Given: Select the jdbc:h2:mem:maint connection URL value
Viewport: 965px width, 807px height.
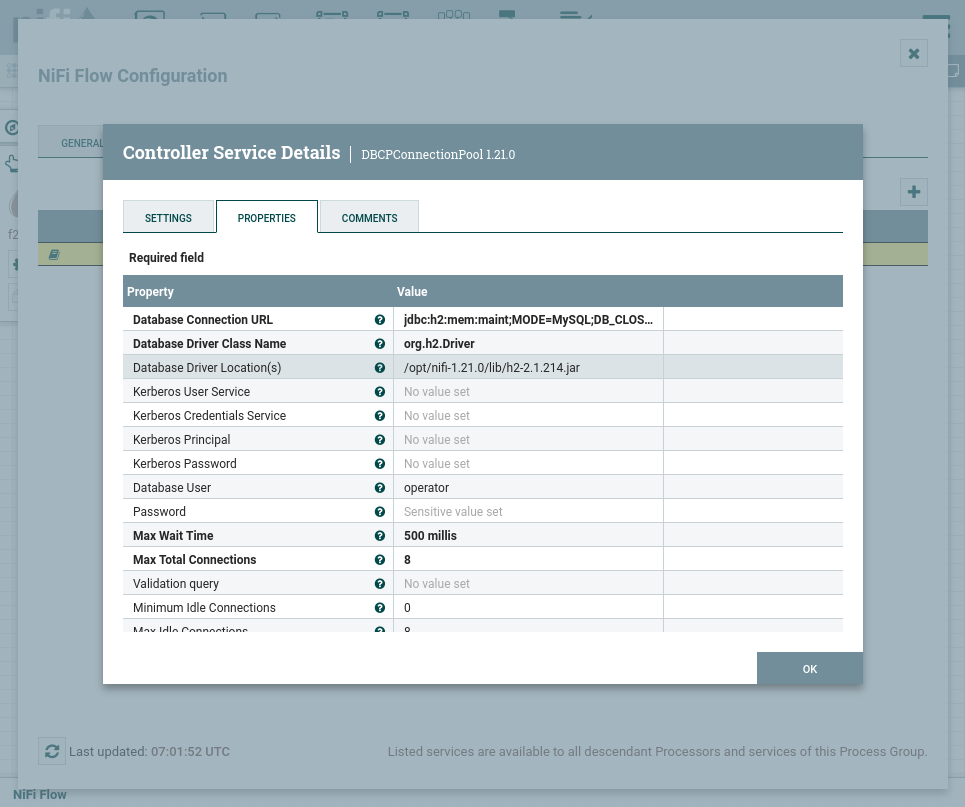Looking at the screenshot, I should coord(528,319).
